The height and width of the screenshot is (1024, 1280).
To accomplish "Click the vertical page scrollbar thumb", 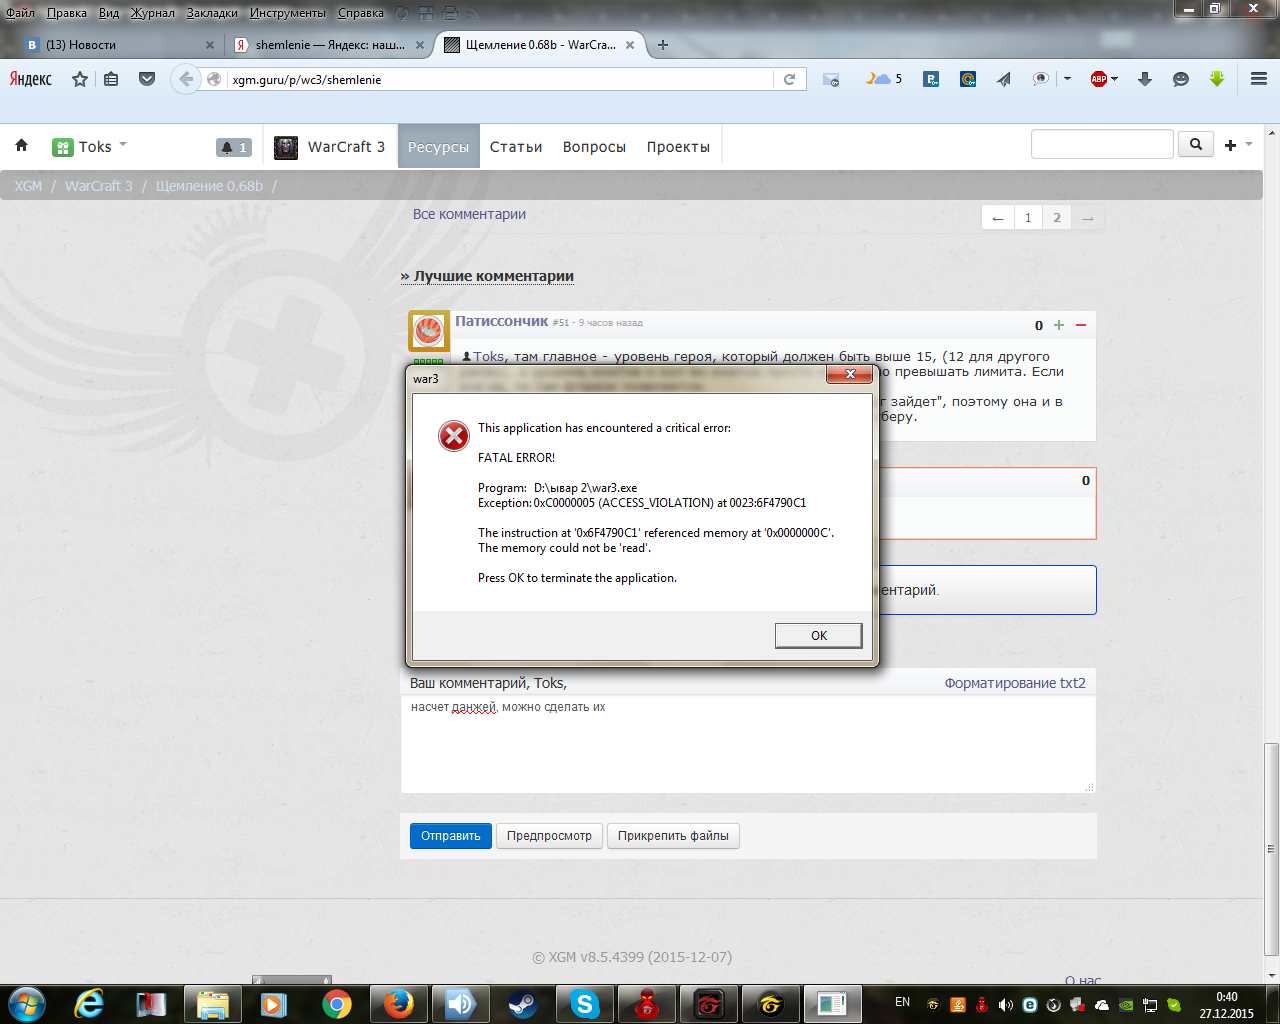I will (x=1271, y=848).
